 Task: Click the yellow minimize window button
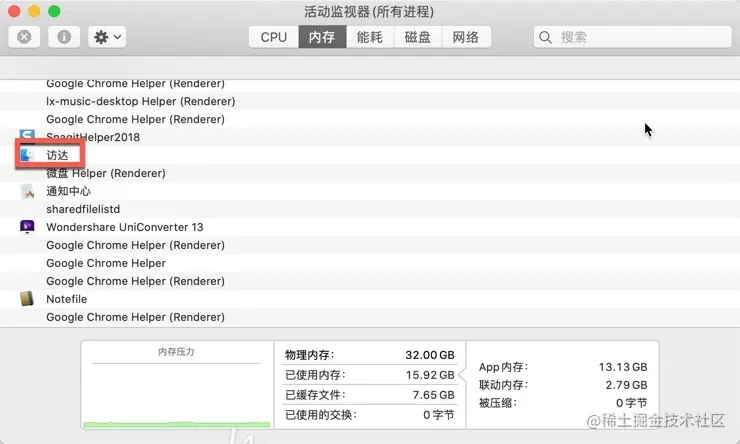(34, 11)
